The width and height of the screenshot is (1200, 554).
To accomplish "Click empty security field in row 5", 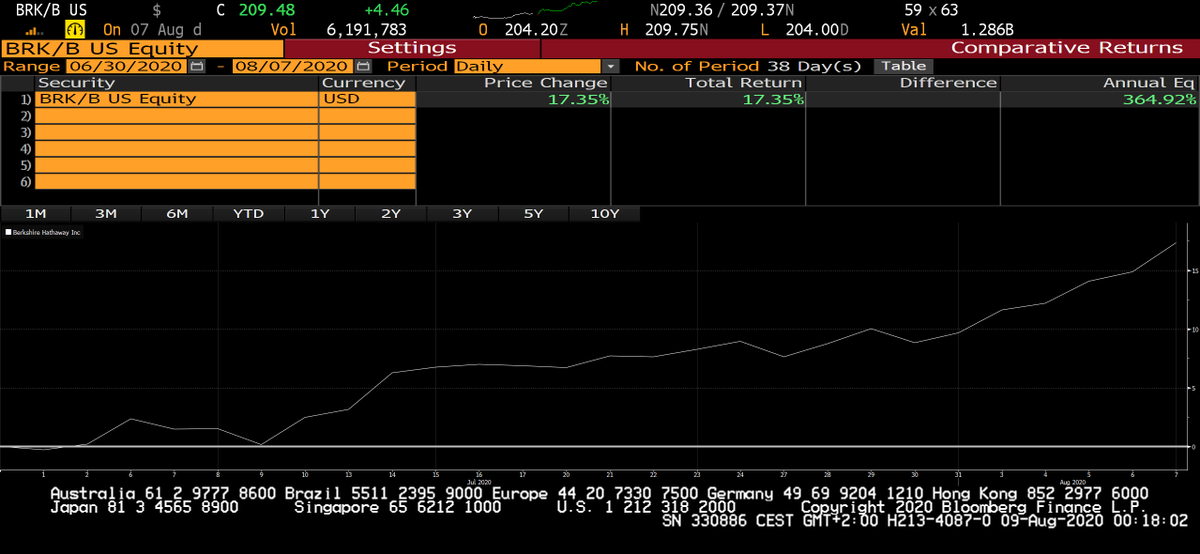I will [x=176, y=165].
